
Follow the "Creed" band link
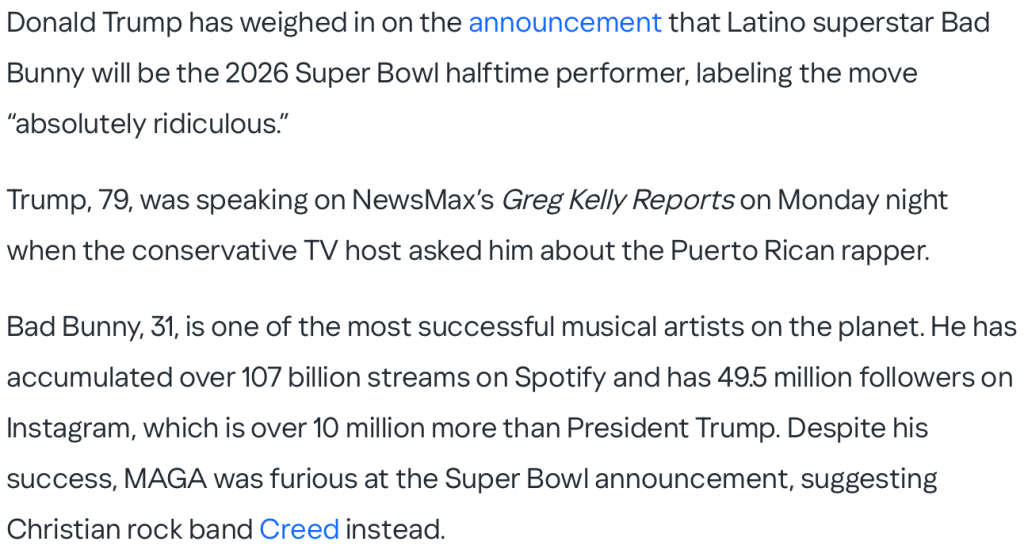click(299, 528)
